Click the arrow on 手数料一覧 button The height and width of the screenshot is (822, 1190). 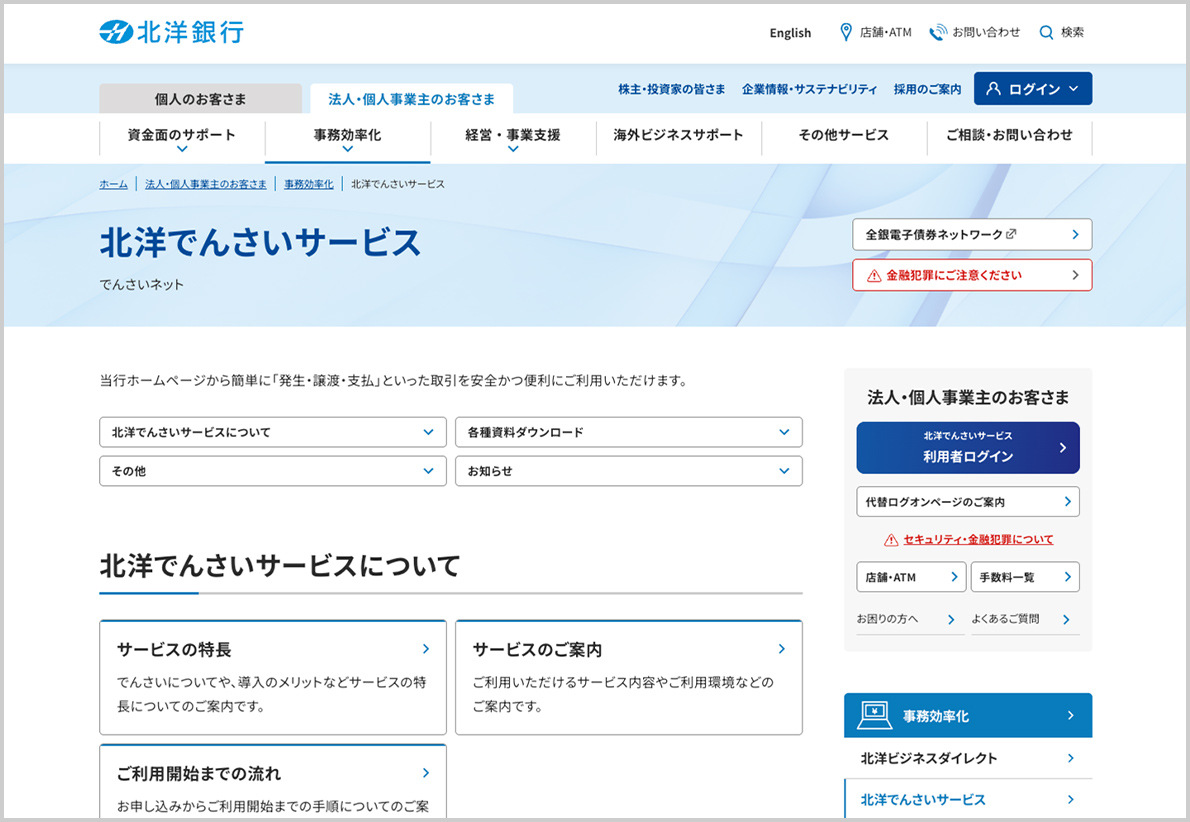coord(1067,577)
